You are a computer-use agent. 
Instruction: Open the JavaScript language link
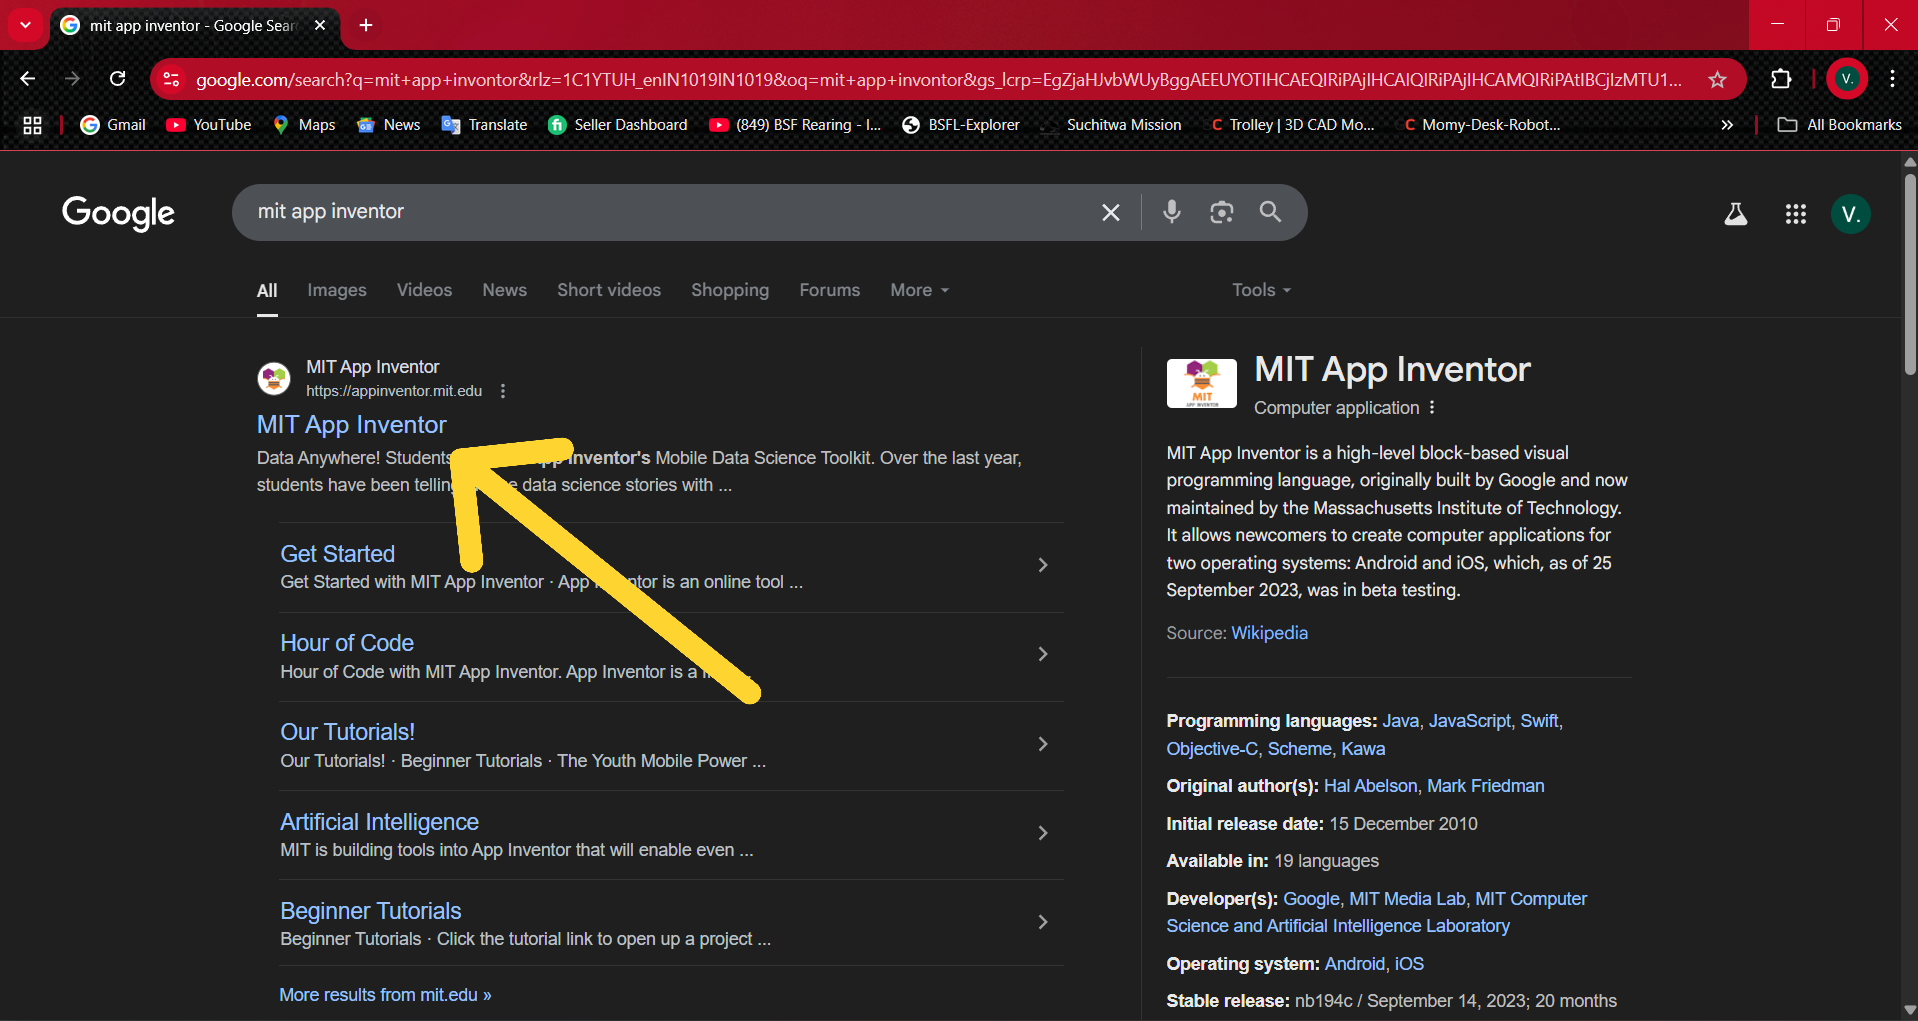click(1469, 721)
